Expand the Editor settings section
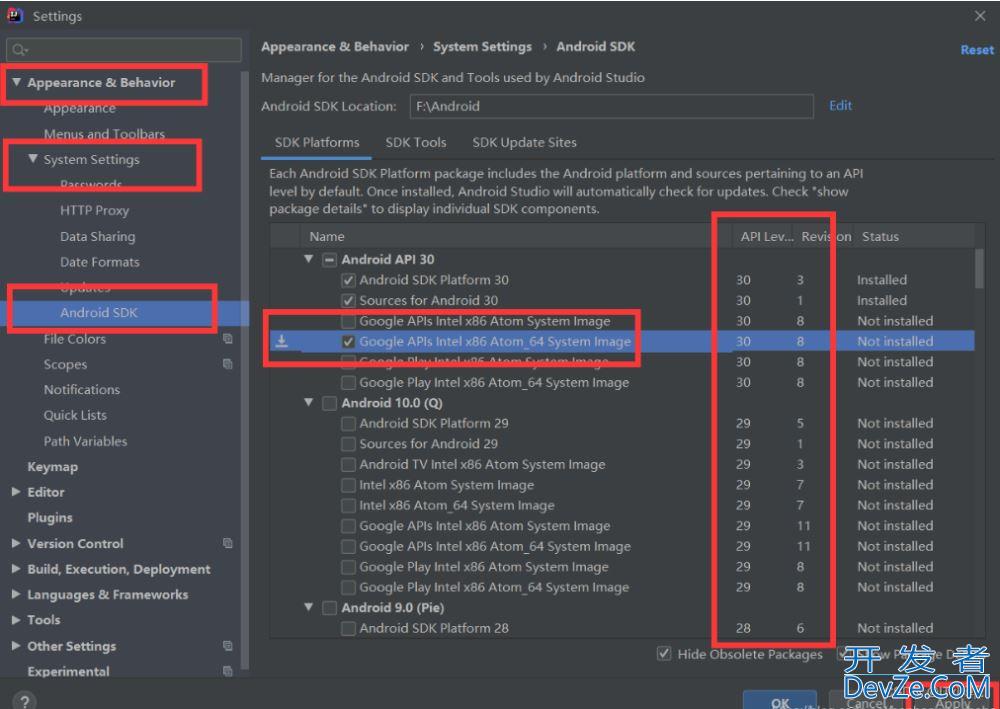Screen dimensions: 1000x709 tap(17, 492)
